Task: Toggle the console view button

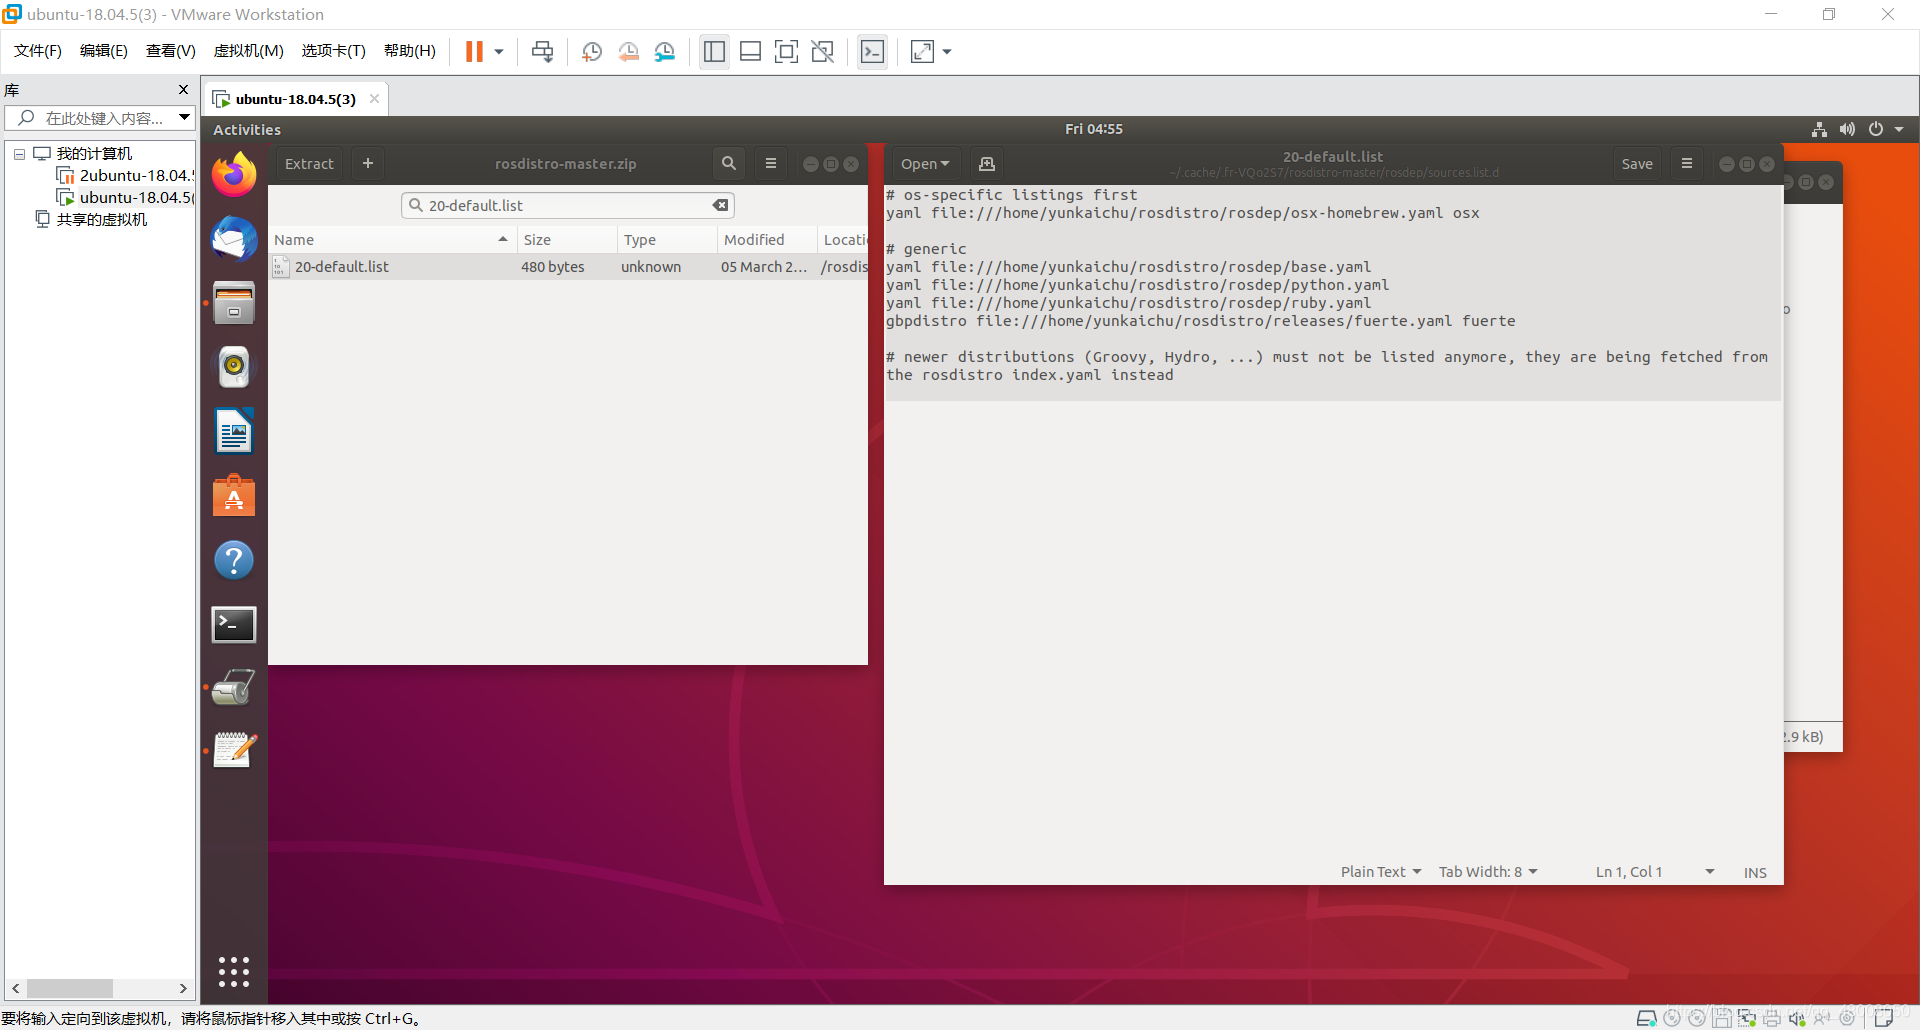Action: pos(872,51)
